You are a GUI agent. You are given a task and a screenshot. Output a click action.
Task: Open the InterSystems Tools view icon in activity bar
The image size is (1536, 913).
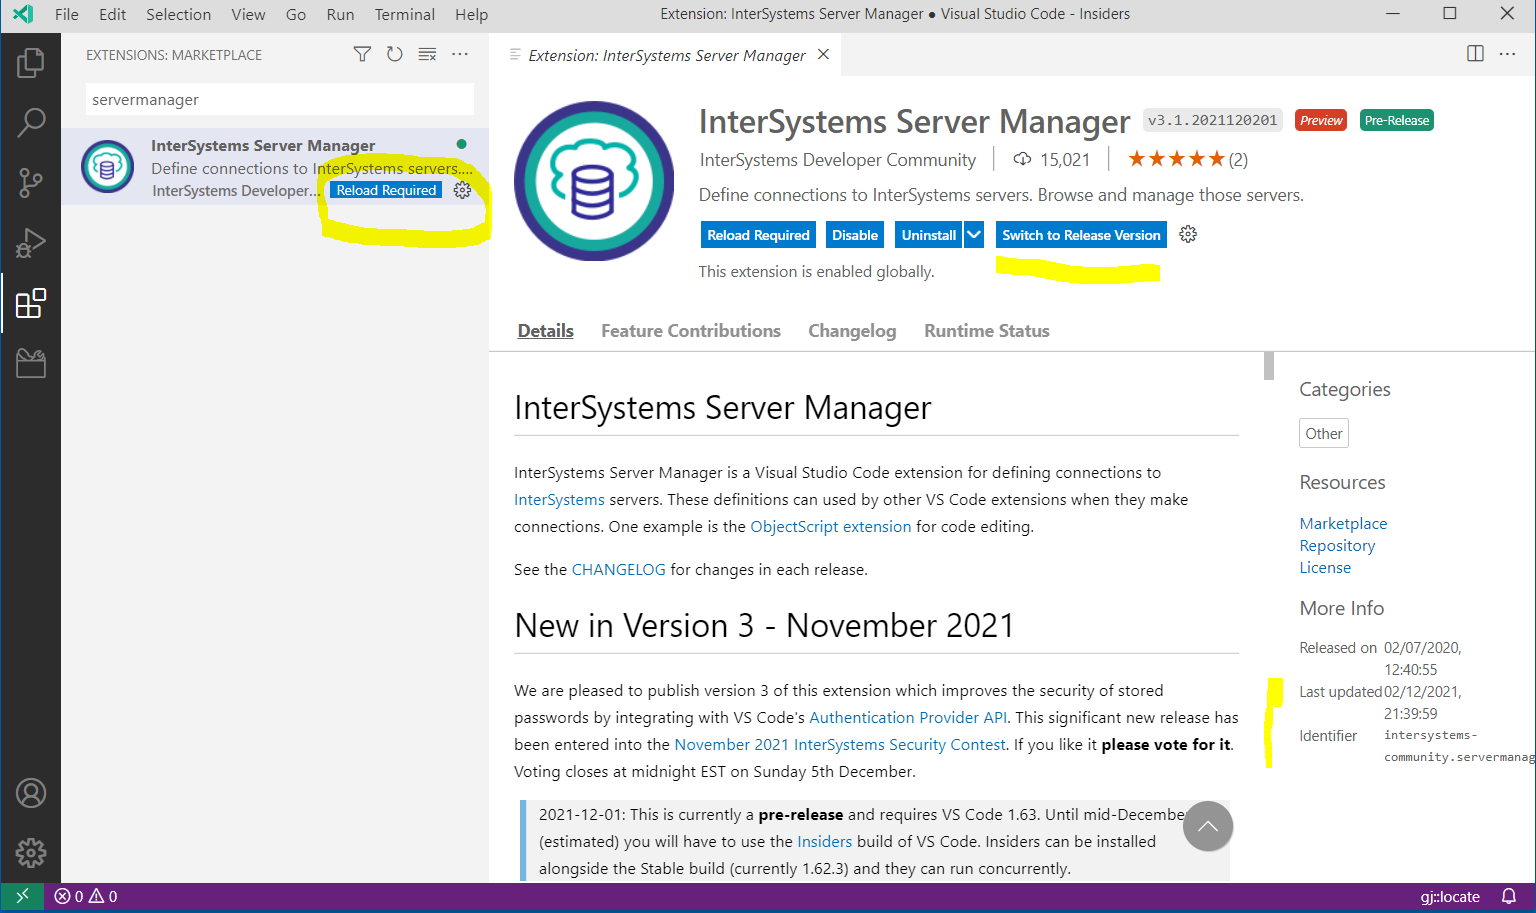tap(30, 363)
